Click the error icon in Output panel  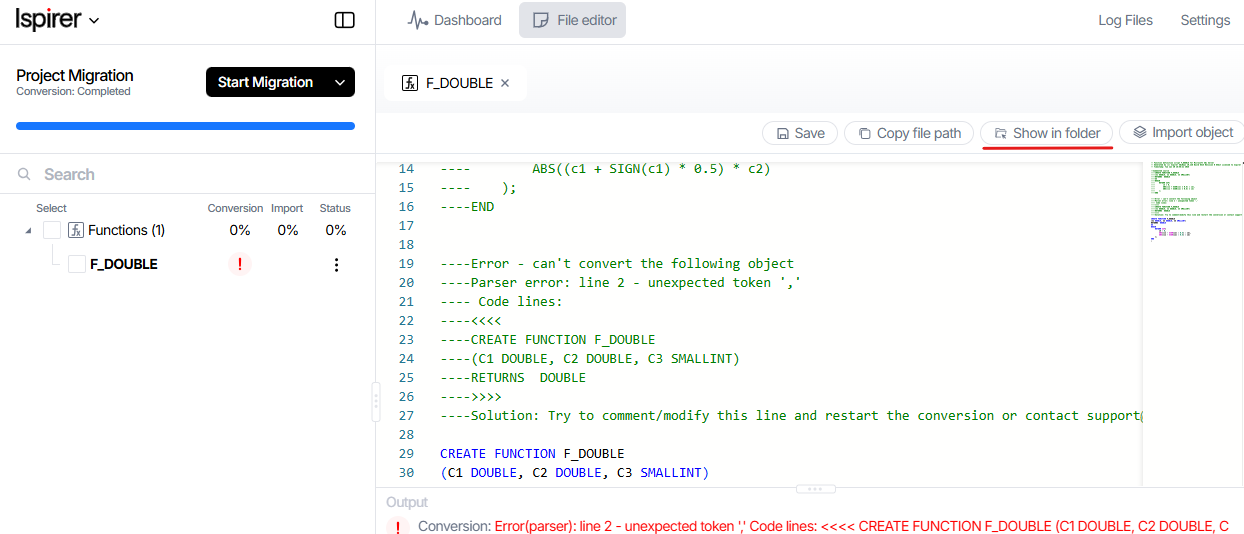[398, 526]
